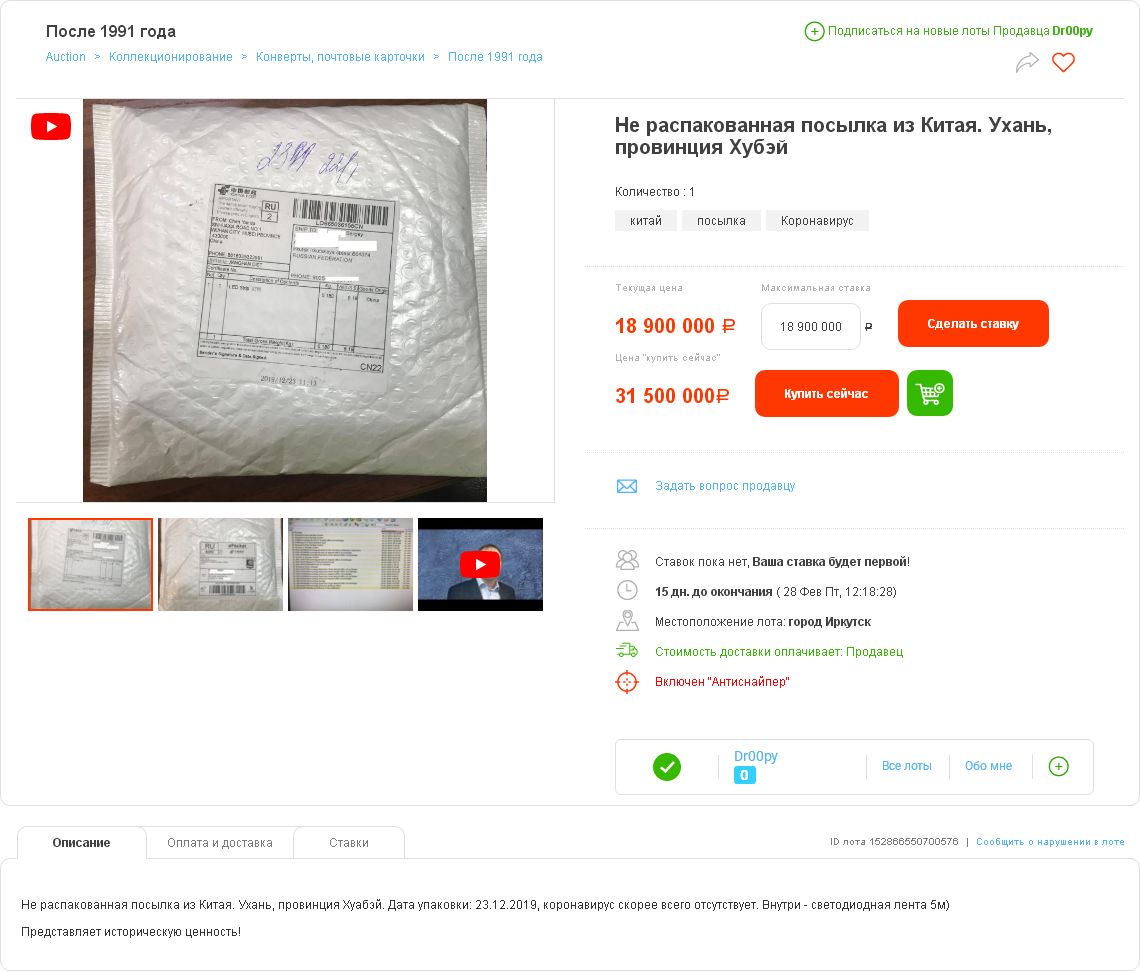The width and height of the screenshot is (1140, 972).
Task: Open Коллекционирование breadcrumb link
Action: [x=171, y=57]
